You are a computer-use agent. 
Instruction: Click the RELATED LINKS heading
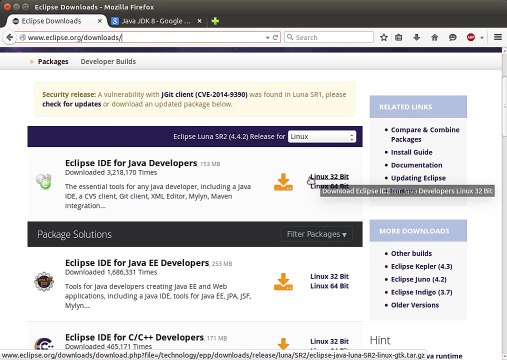406,107
